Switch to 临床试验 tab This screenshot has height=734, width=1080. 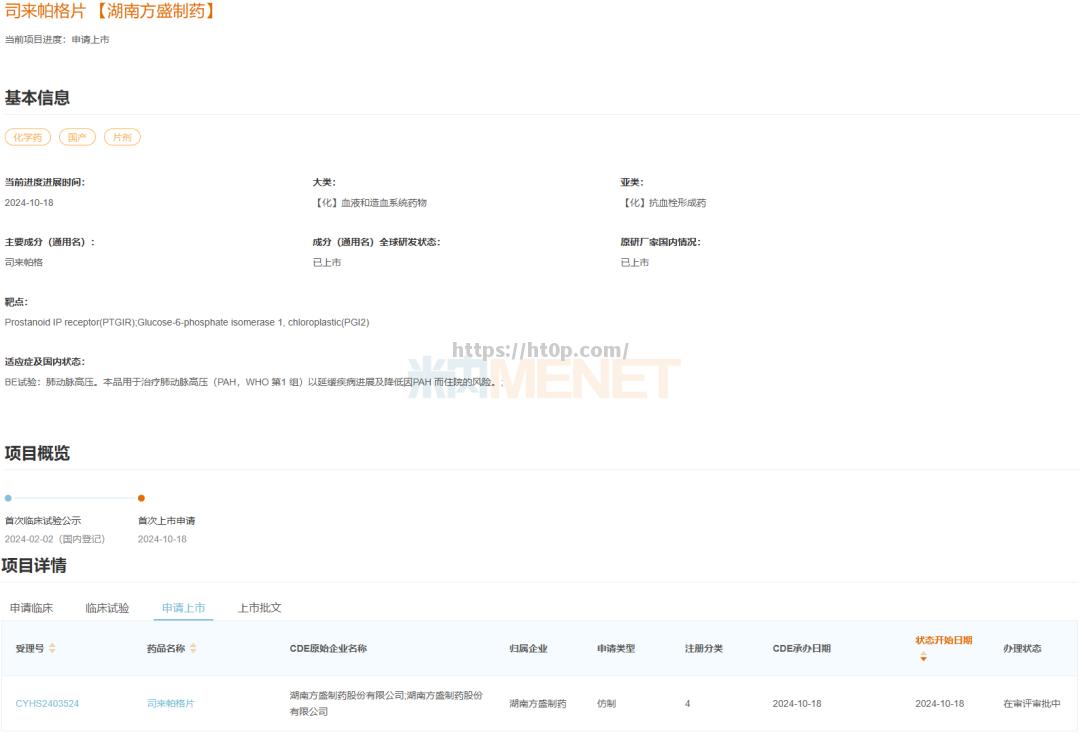(107, 608)
